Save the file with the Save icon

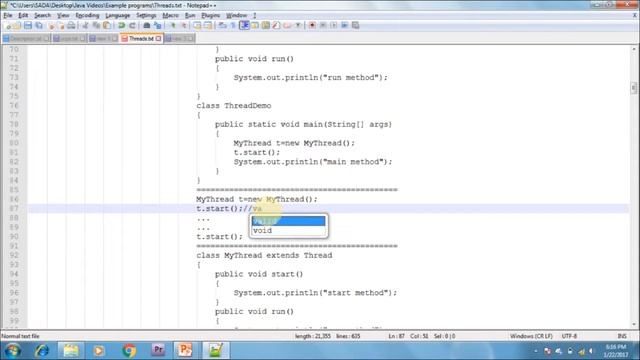pos(28,25)
